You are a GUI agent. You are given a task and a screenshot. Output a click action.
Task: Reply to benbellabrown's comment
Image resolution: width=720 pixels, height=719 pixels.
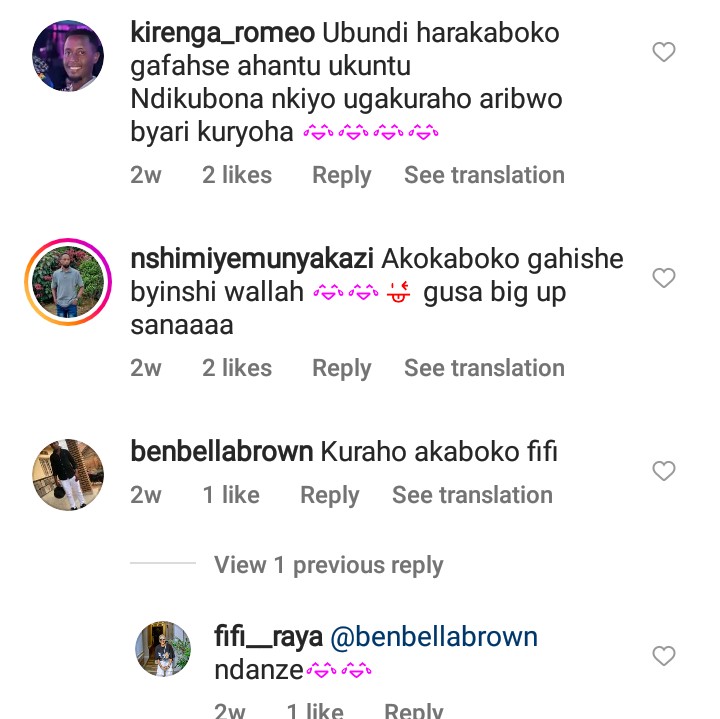tap(329, 495)
